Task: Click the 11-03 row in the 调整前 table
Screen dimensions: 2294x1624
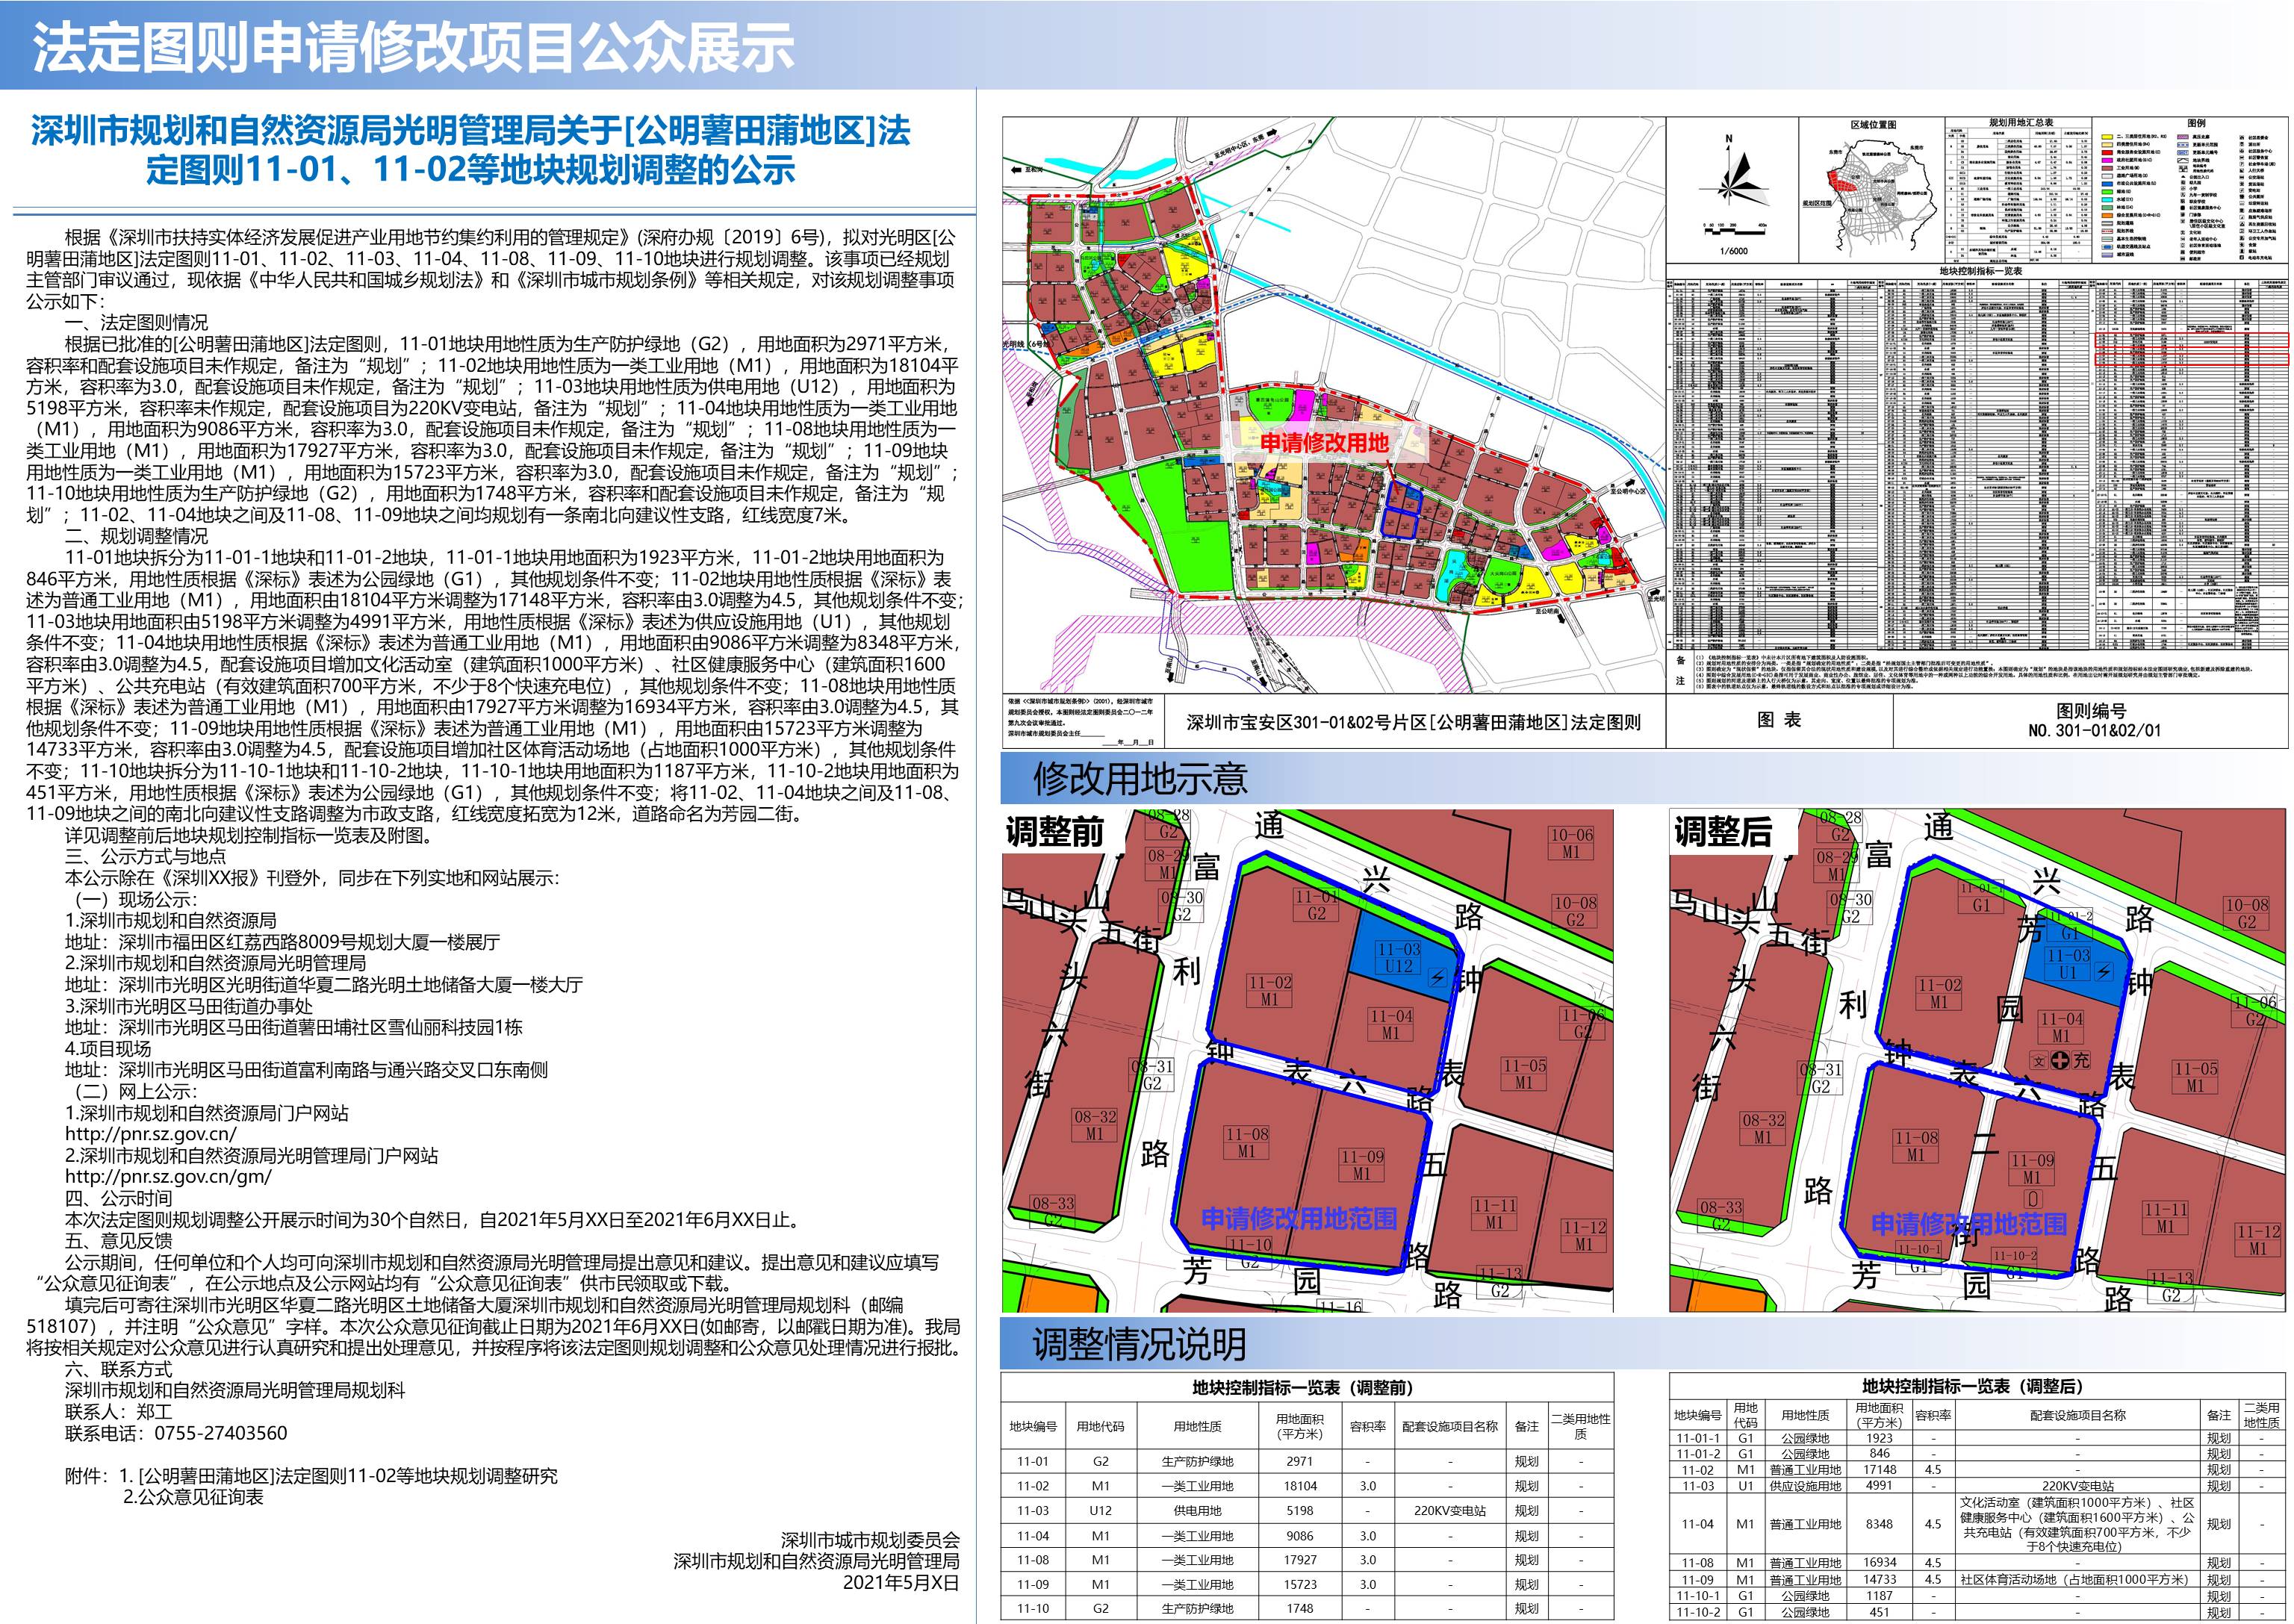Action: click(1306, 1511)
